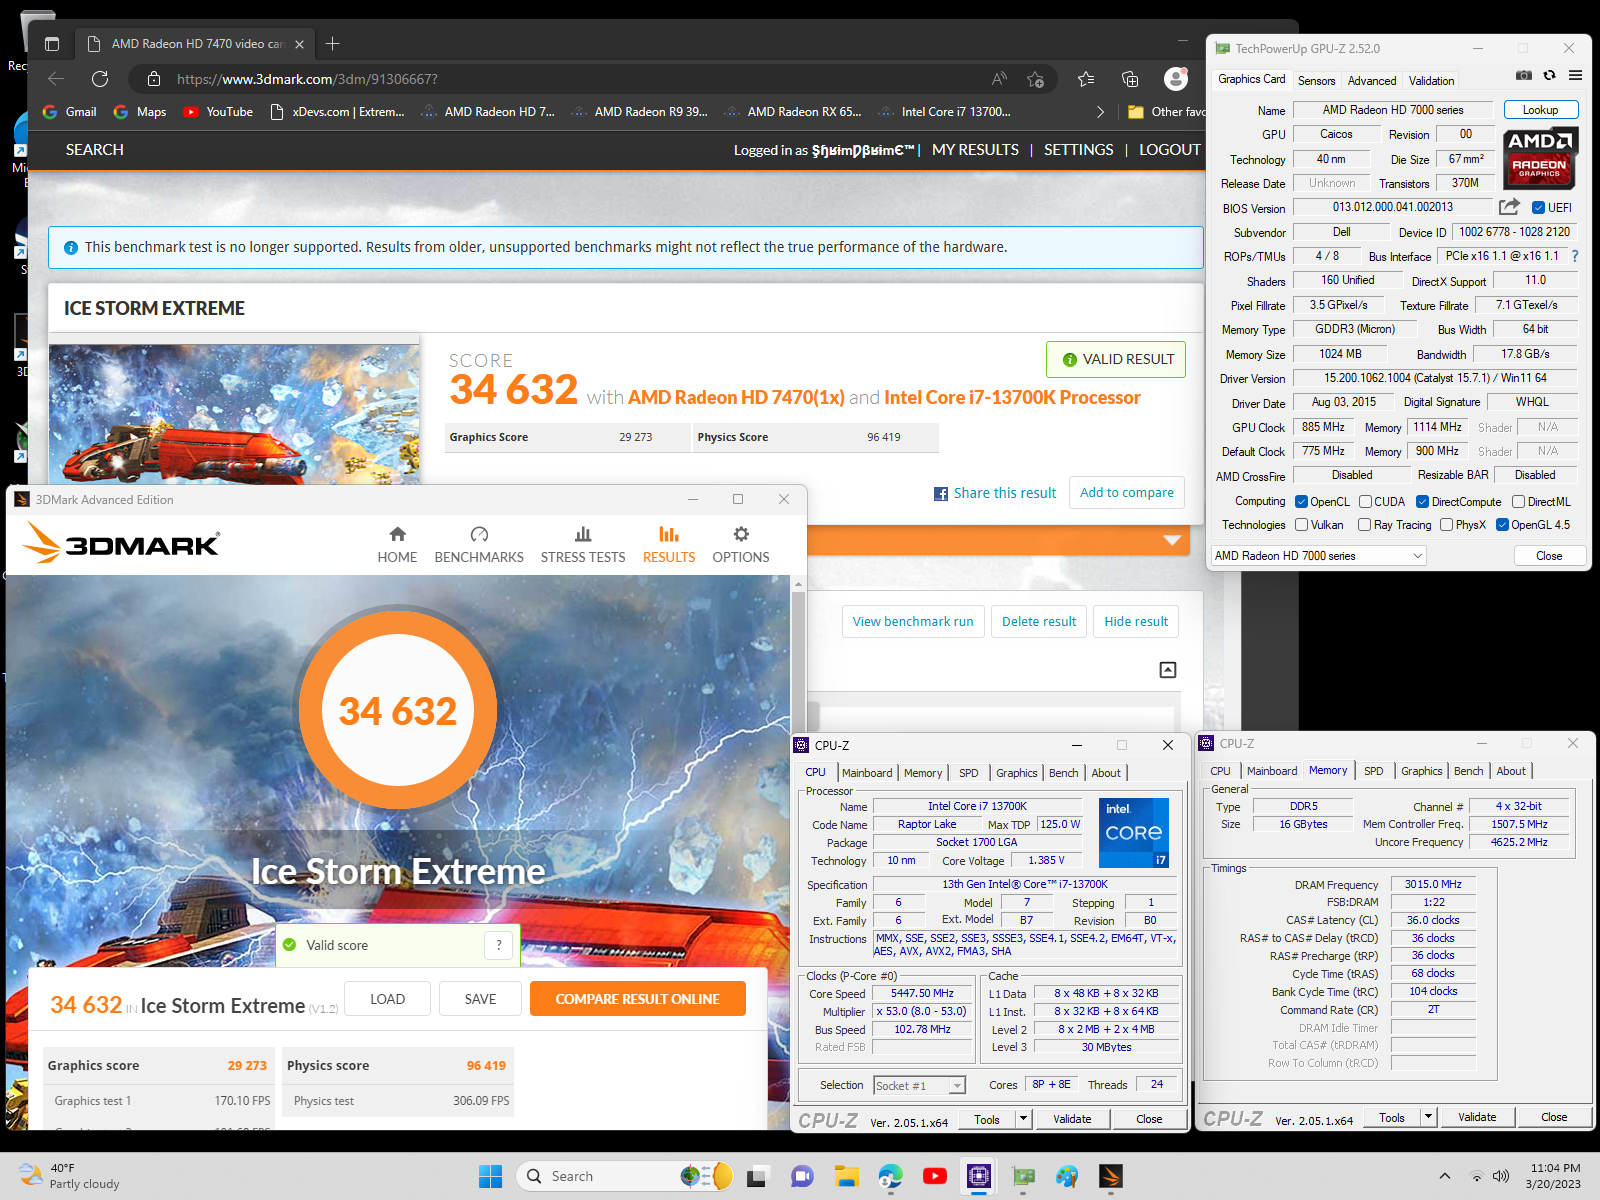This screenshot has height=1200, width=1600.
Task: Toggle the PhysX checkbox
Action: (x=1446, y=525)
